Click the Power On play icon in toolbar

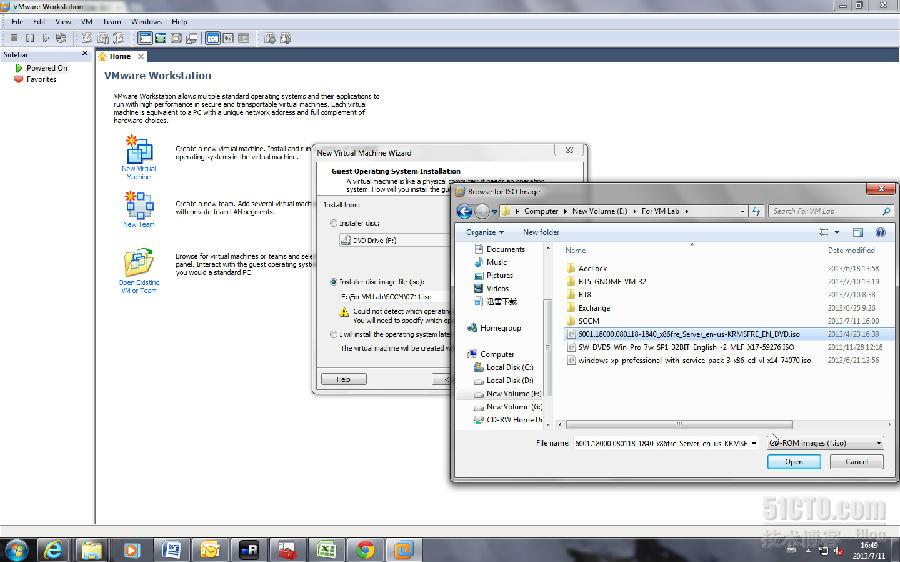[x=46, y=38]
